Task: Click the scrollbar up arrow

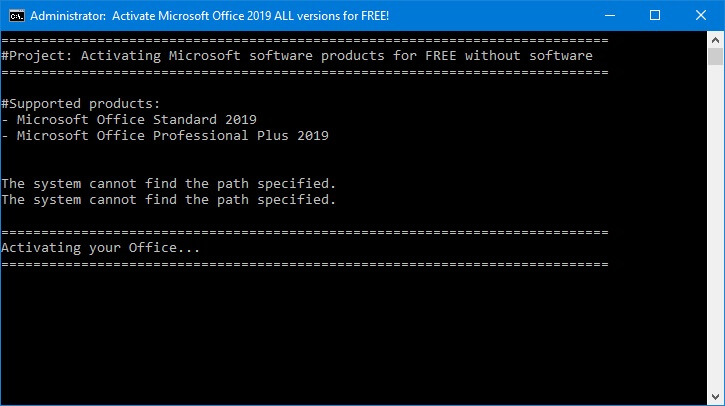Action: (715, 39)
